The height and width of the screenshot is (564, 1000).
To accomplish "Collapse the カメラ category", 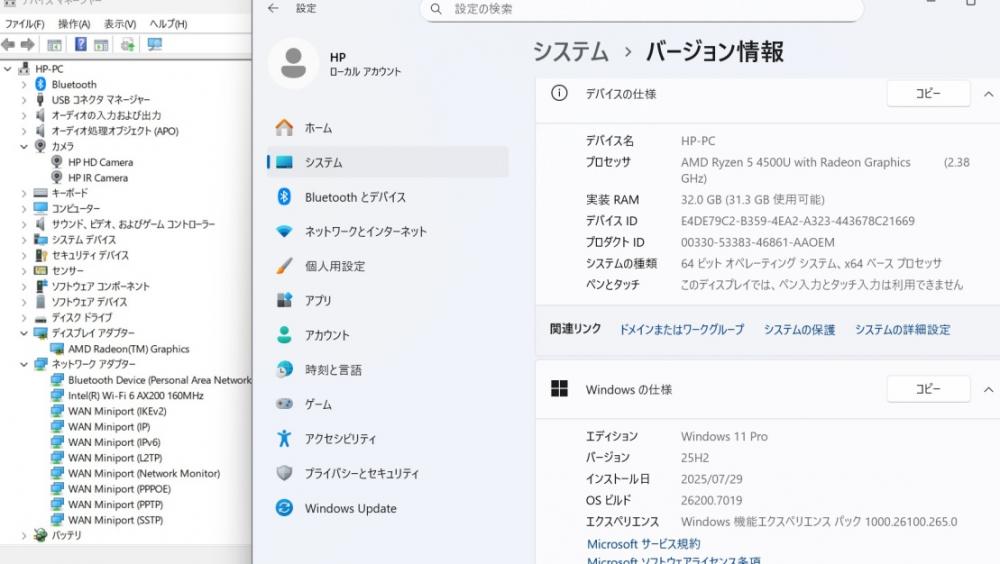I will pyautogui.click(x=24, y=146).
